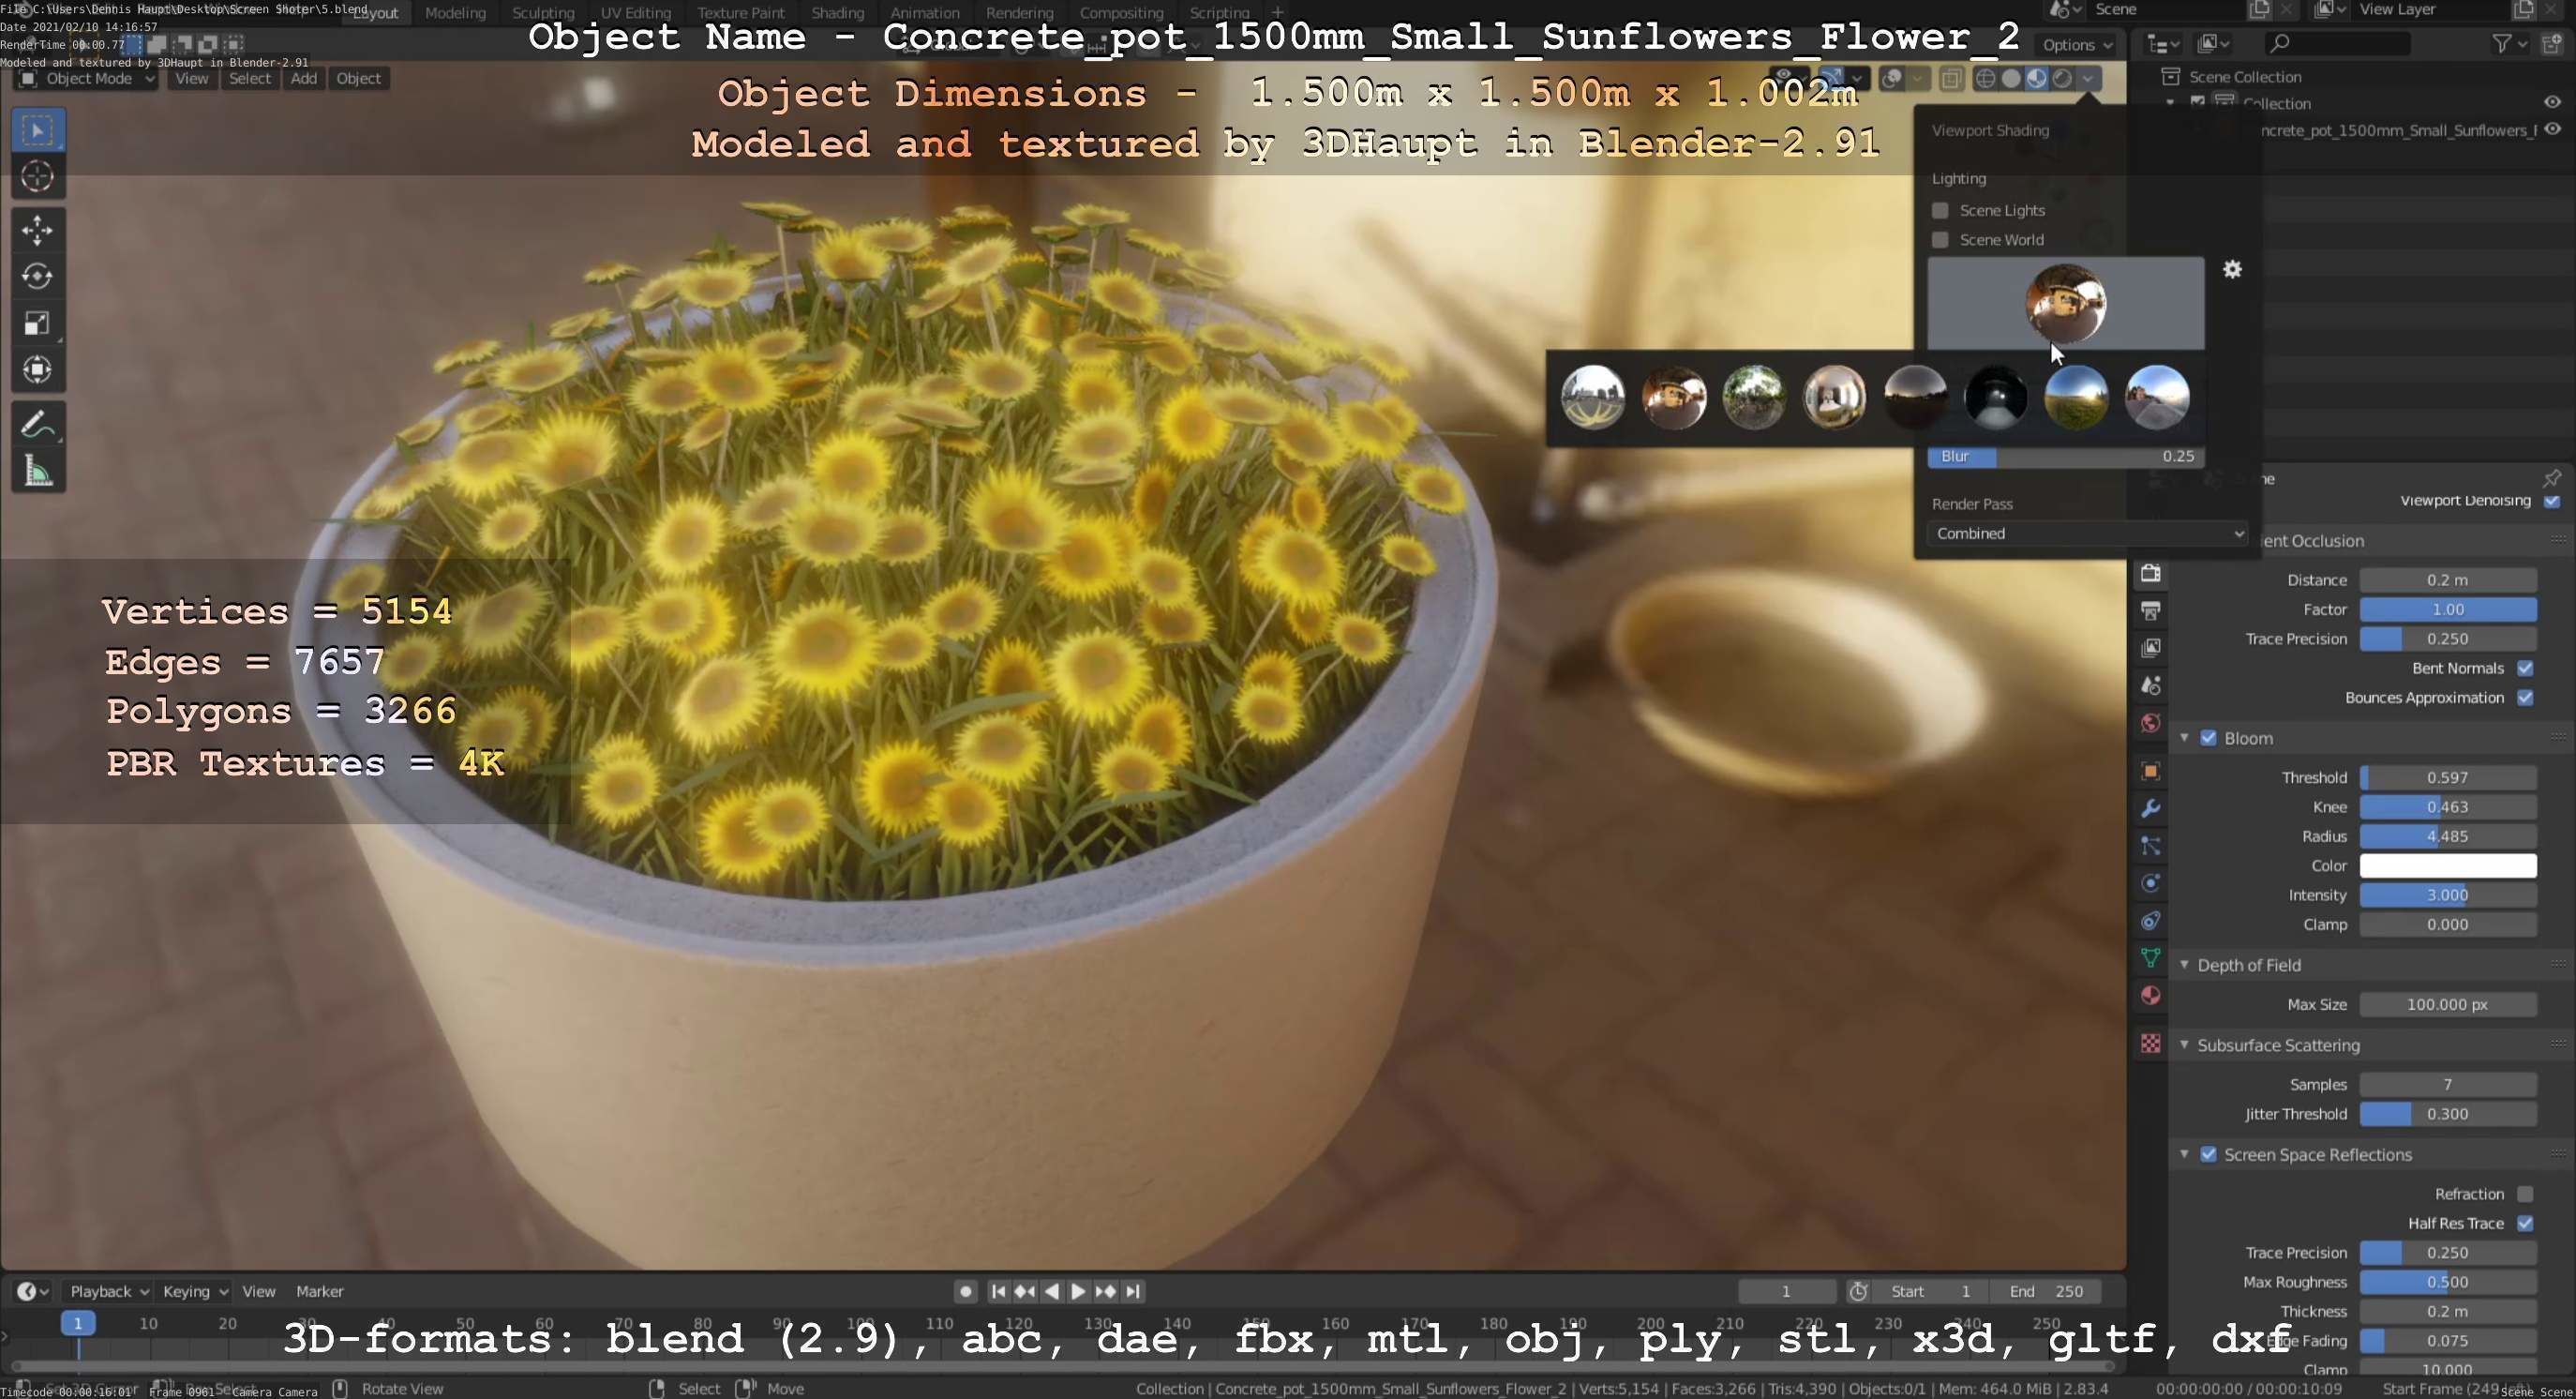Open the Object properties tab
The width and height of the screenshot is (2576, 1399).
(x=2150, y=771)
